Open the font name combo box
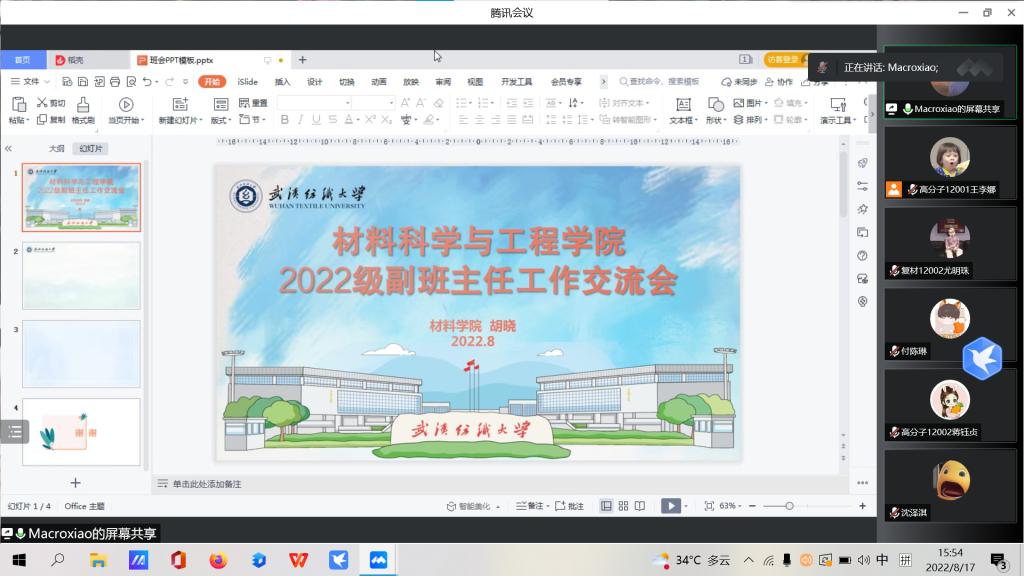Viewport: 1024px width, 576px height. click(314, 103)
